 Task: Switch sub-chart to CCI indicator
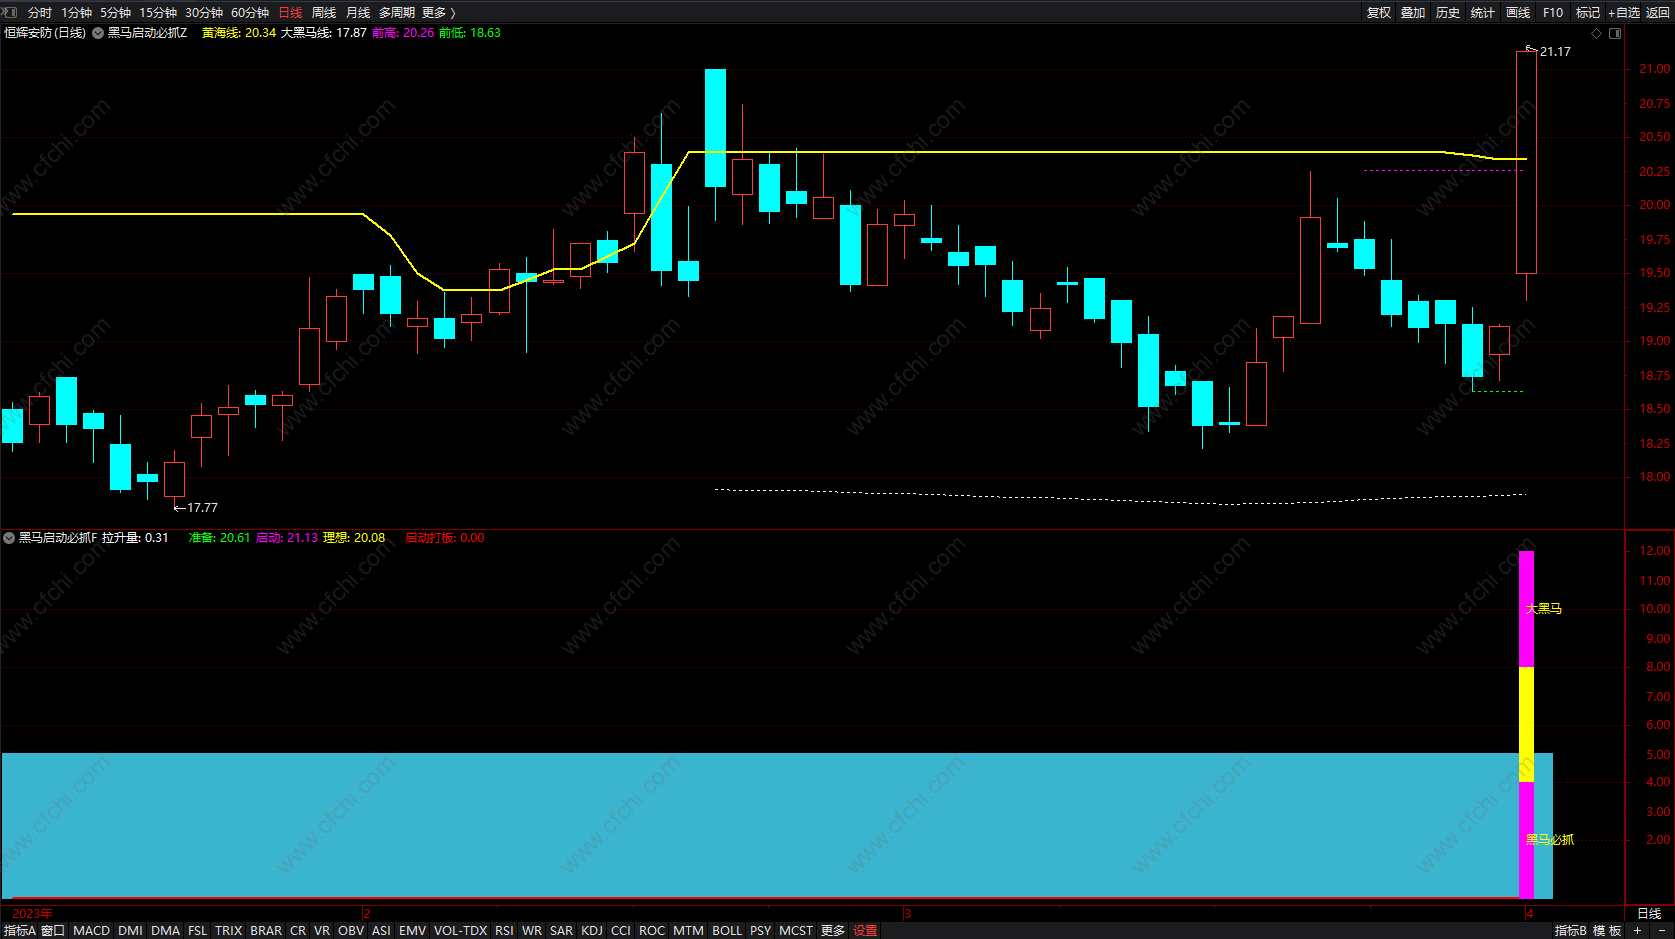click(x=620, y=930)
